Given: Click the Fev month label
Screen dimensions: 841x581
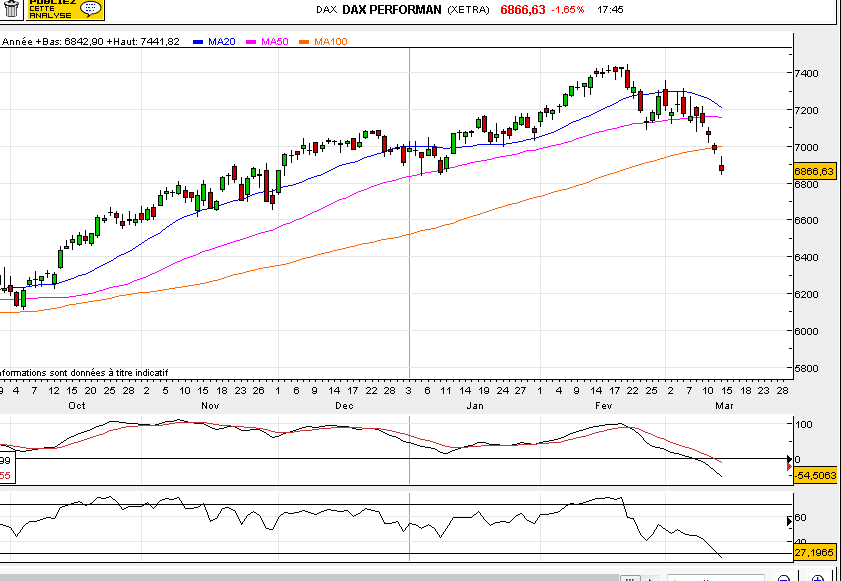Looking at the screenshot, I should [x=603, y=406].
